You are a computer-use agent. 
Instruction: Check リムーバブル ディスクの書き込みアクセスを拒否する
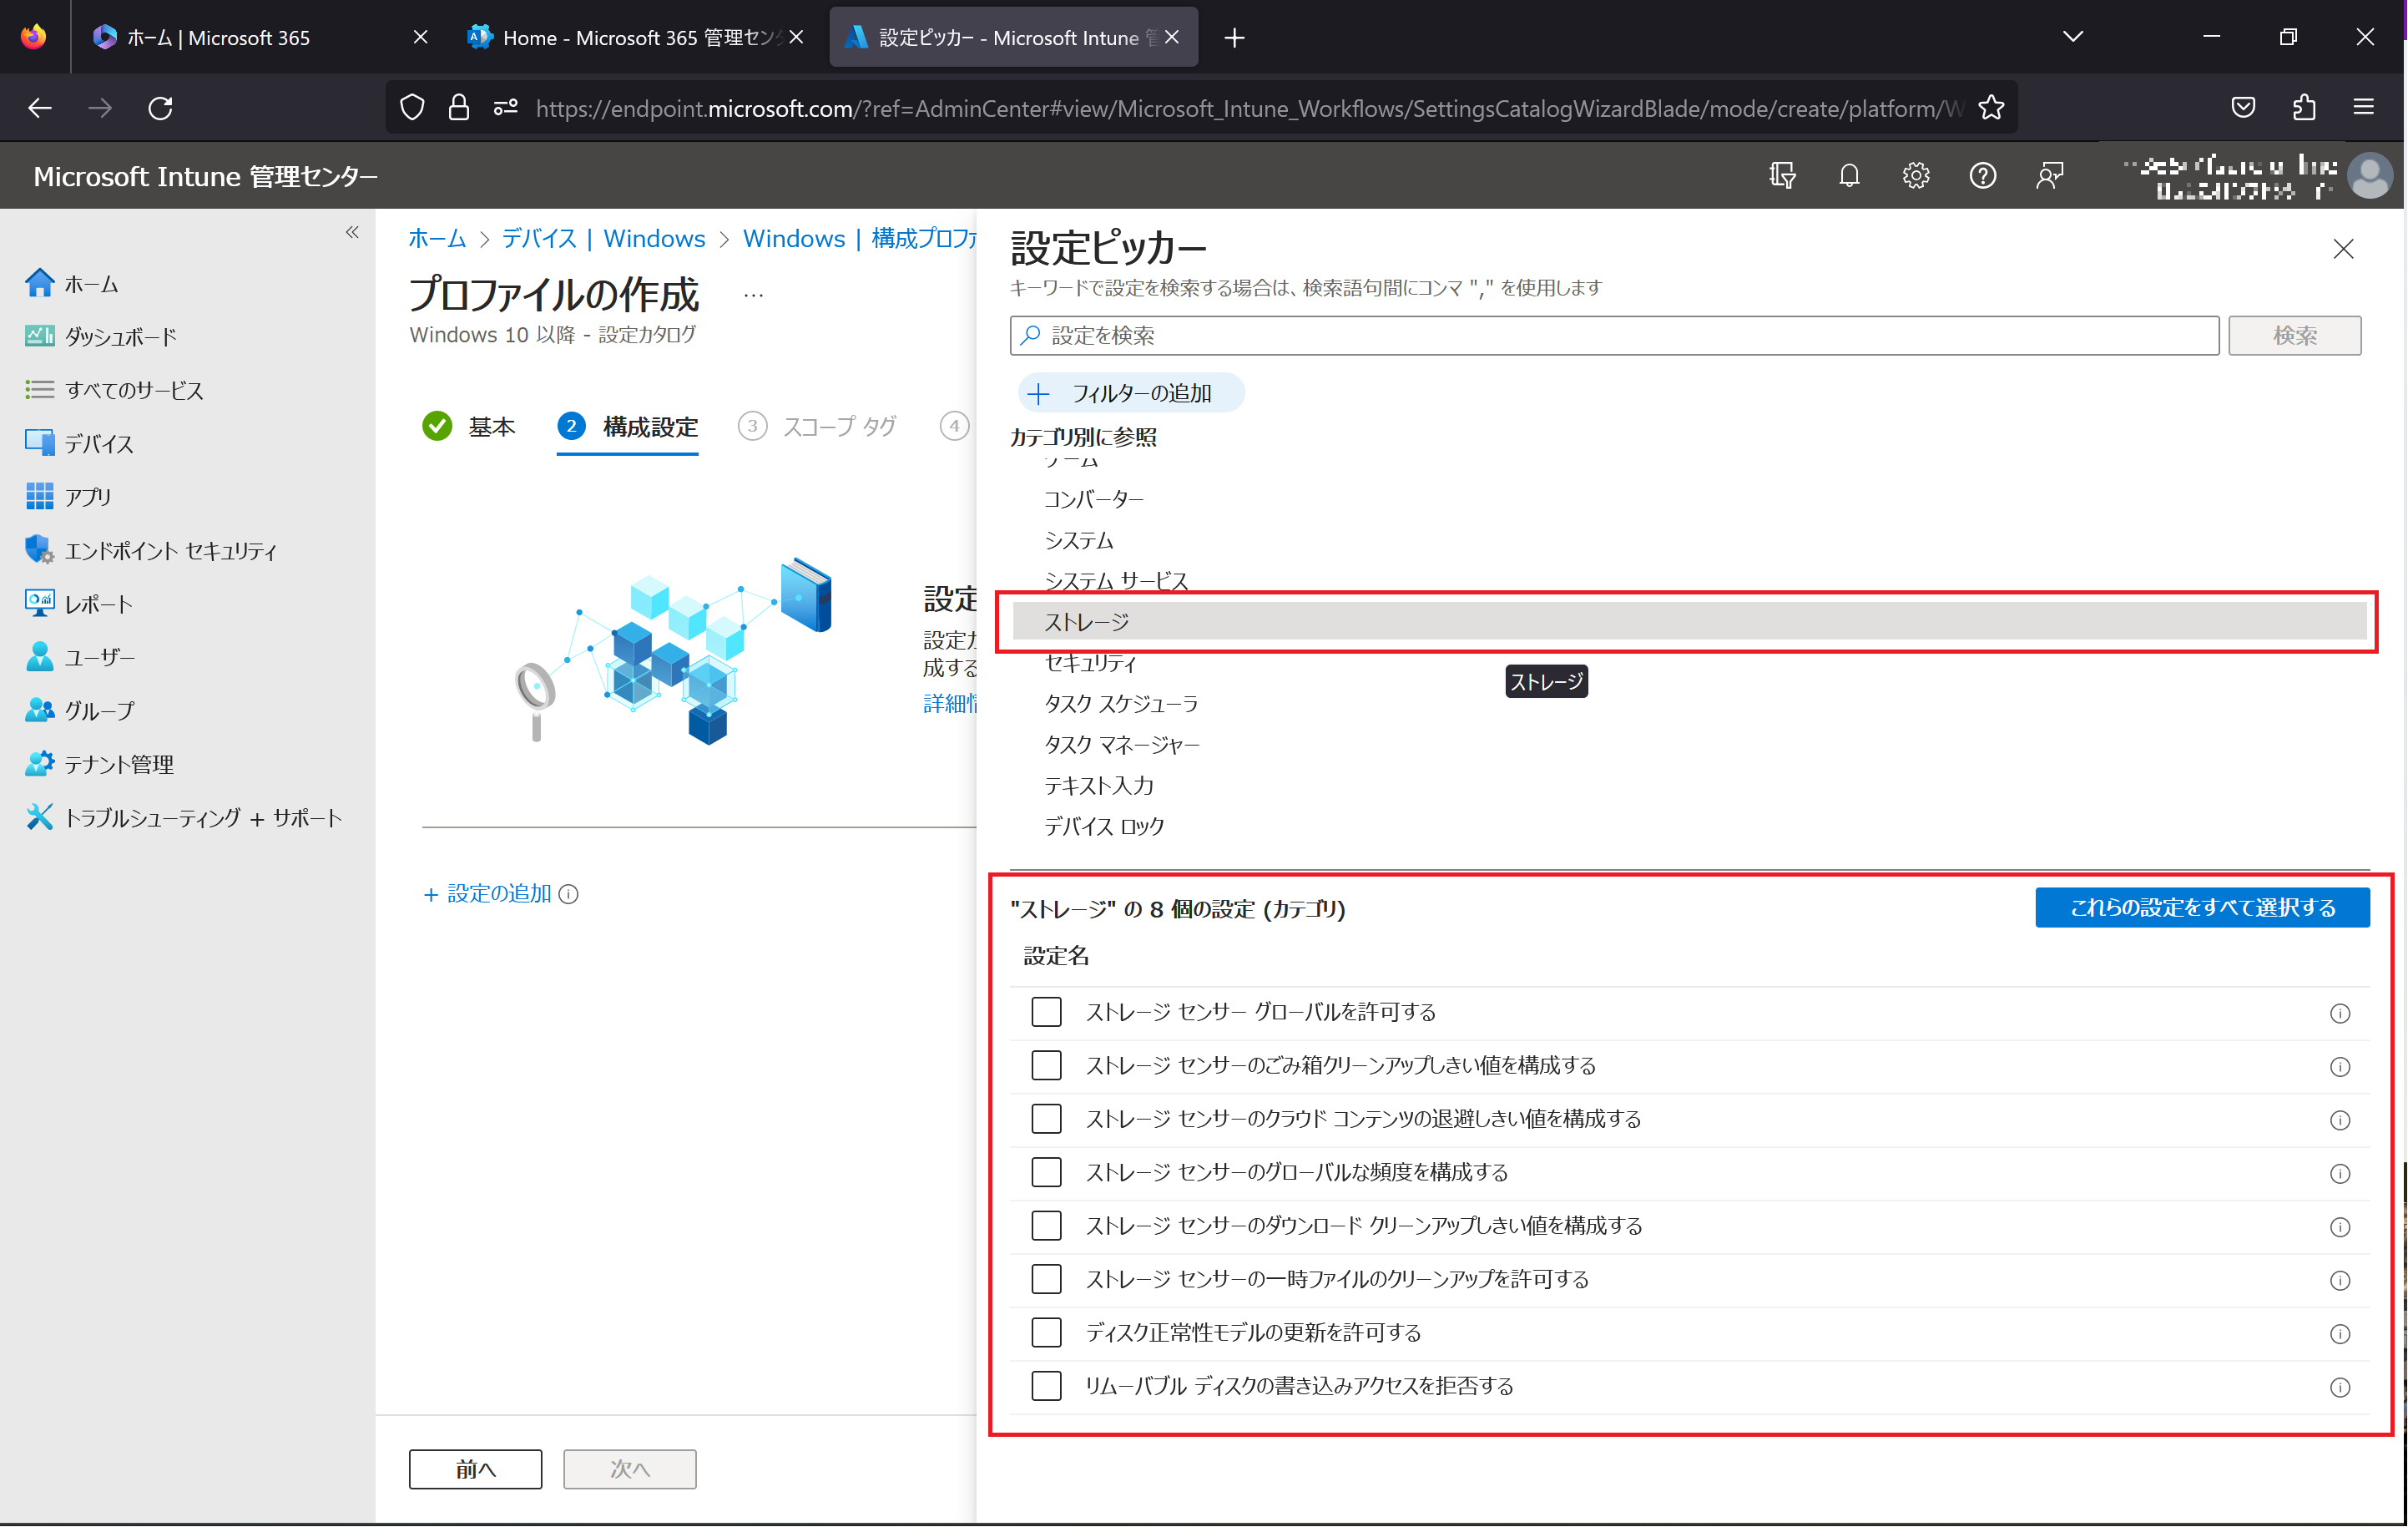pyautogui.click(x=1046, y=1386)
